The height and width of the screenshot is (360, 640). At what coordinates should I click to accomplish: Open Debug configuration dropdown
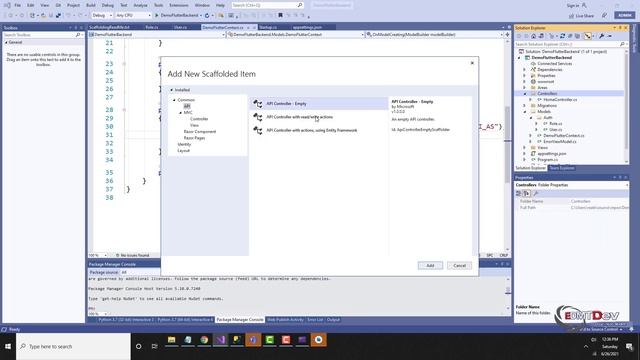pos(102,15)
